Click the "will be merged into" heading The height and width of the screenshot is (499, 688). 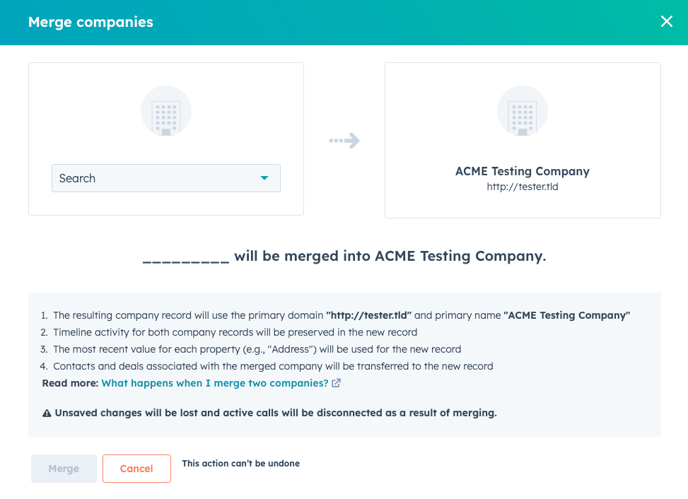[344, 256]
